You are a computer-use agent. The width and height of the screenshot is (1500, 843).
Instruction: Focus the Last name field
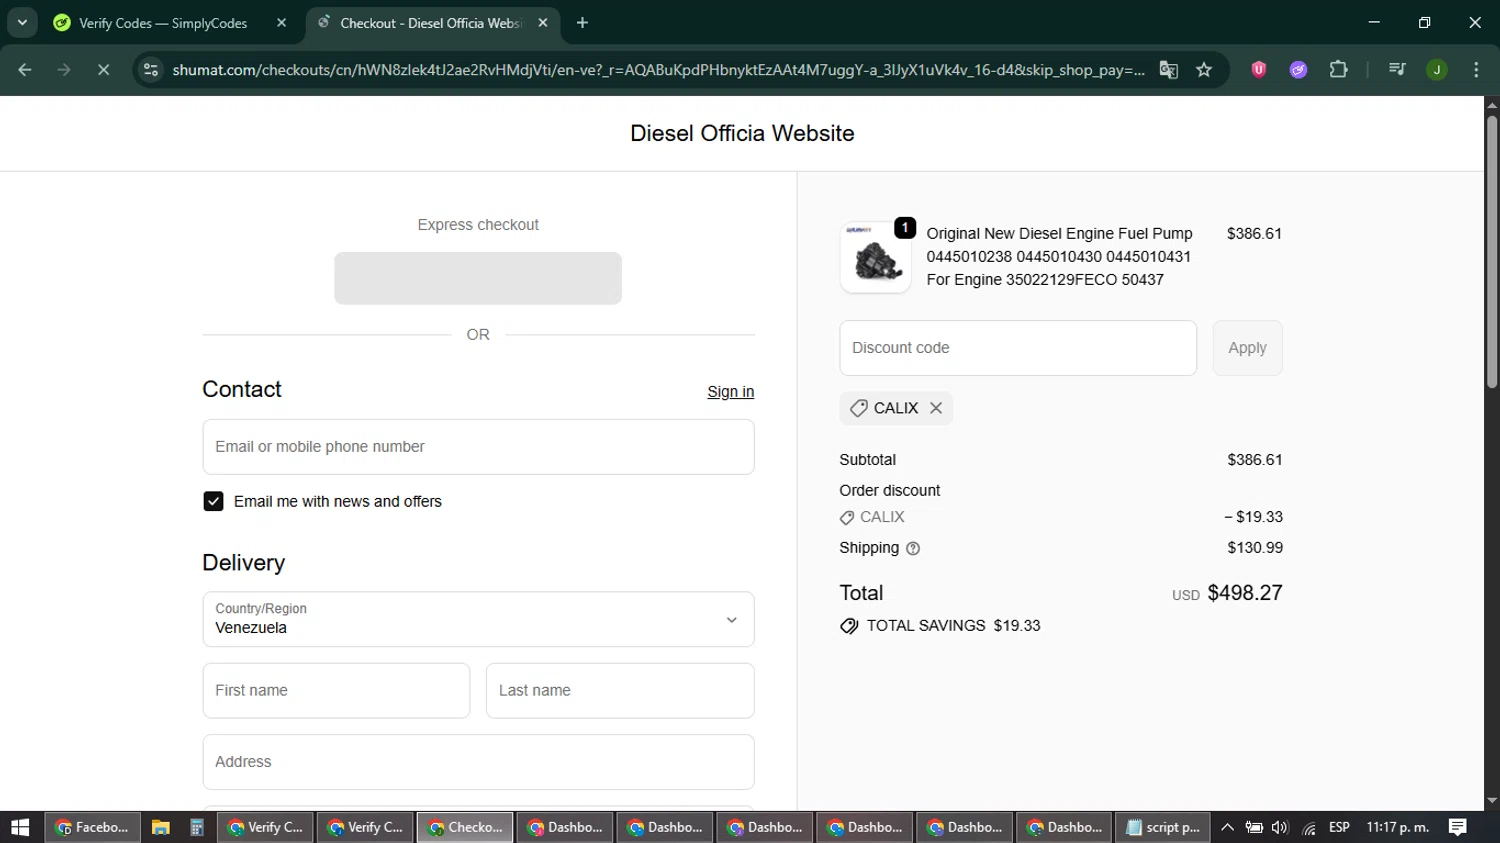620,690
